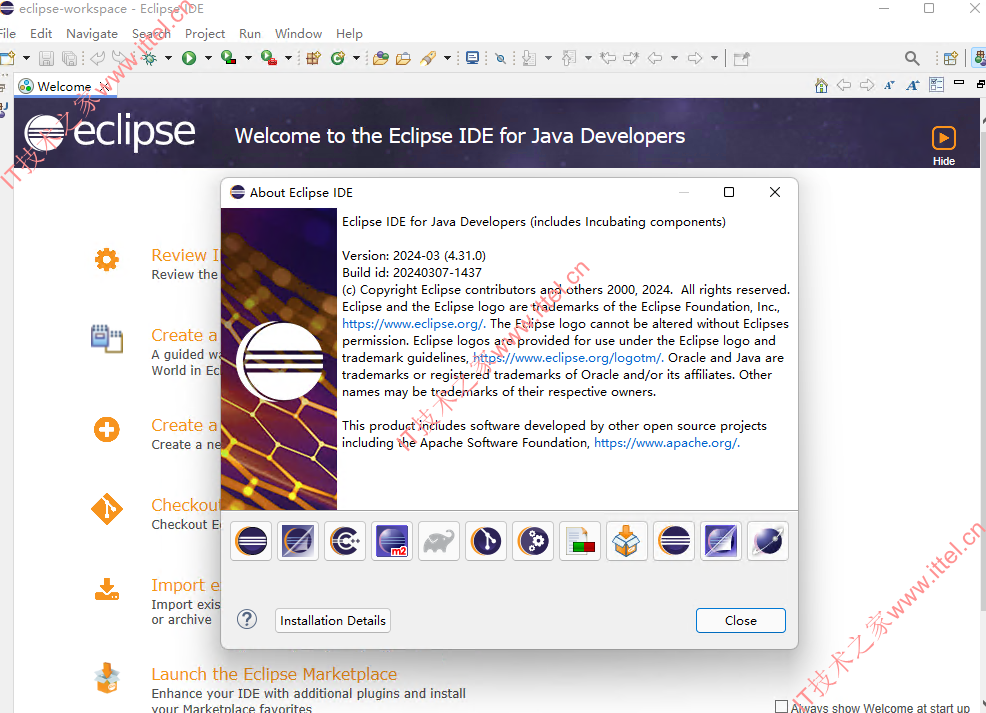
Task: Expand the Next Annotation dropdown arrow
Action: coord(548,58)
